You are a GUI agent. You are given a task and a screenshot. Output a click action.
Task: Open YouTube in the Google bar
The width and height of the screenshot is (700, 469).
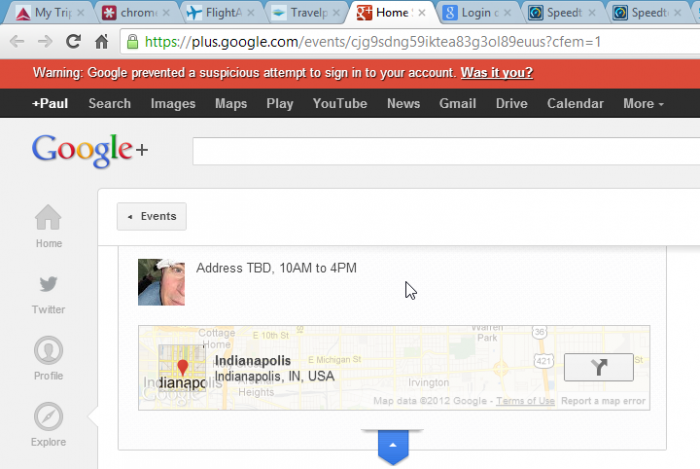tap(340, 104)
